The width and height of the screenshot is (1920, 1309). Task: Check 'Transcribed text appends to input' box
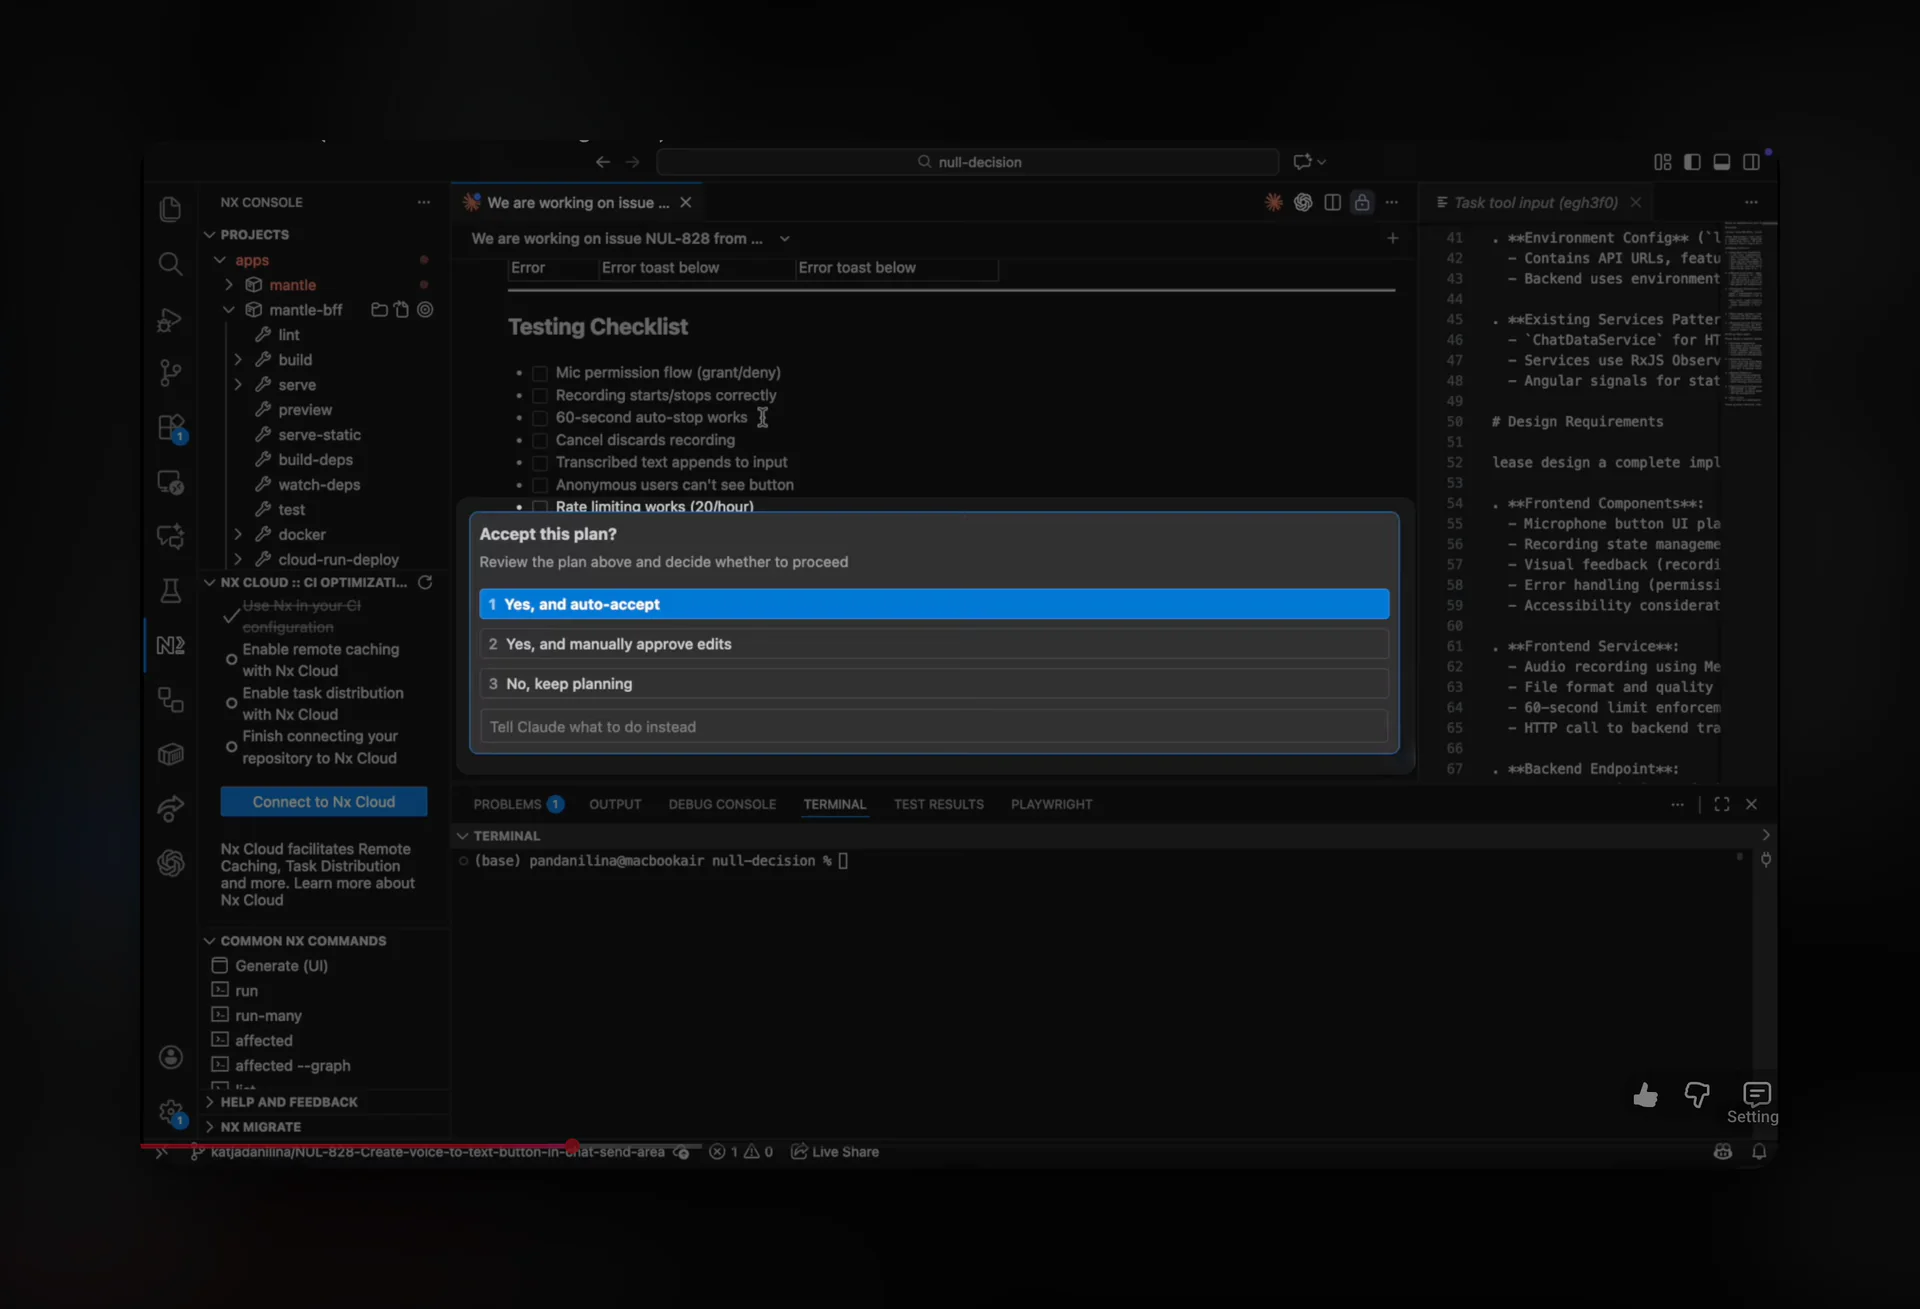click(x=540, y=463)
